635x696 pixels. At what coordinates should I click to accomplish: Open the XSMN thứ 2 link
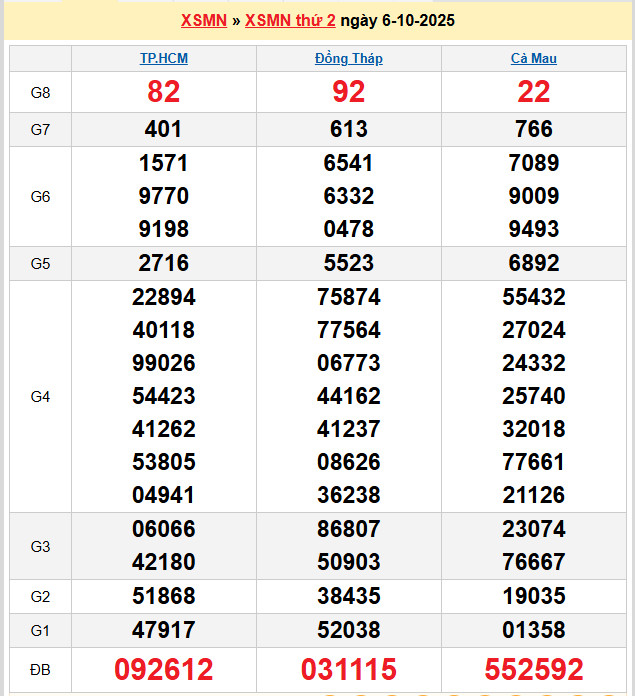290,20
